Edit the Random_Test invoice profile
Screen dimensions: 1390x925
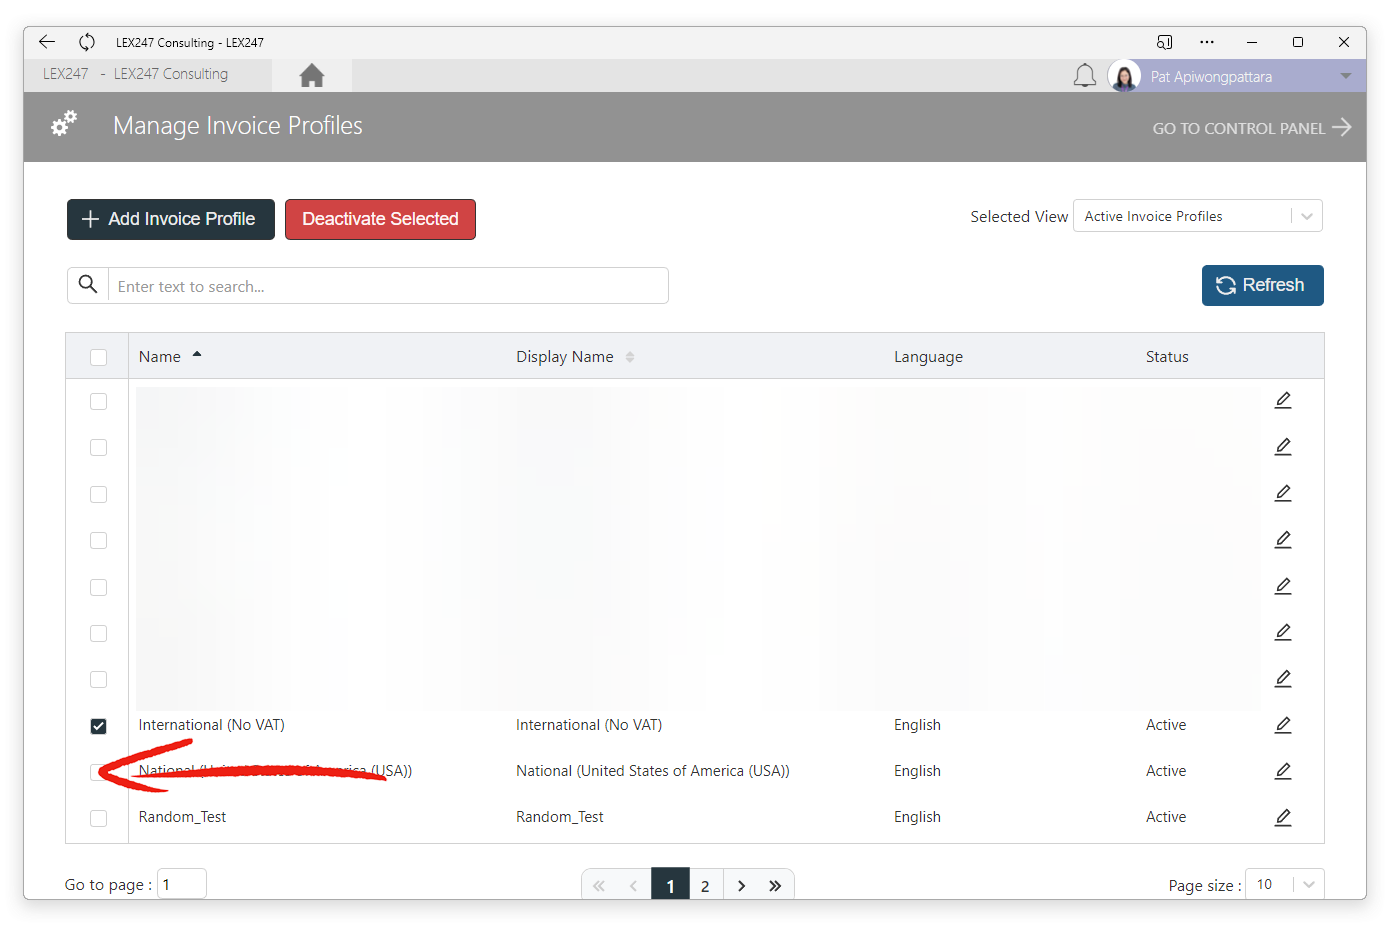tap(1283, 817)
